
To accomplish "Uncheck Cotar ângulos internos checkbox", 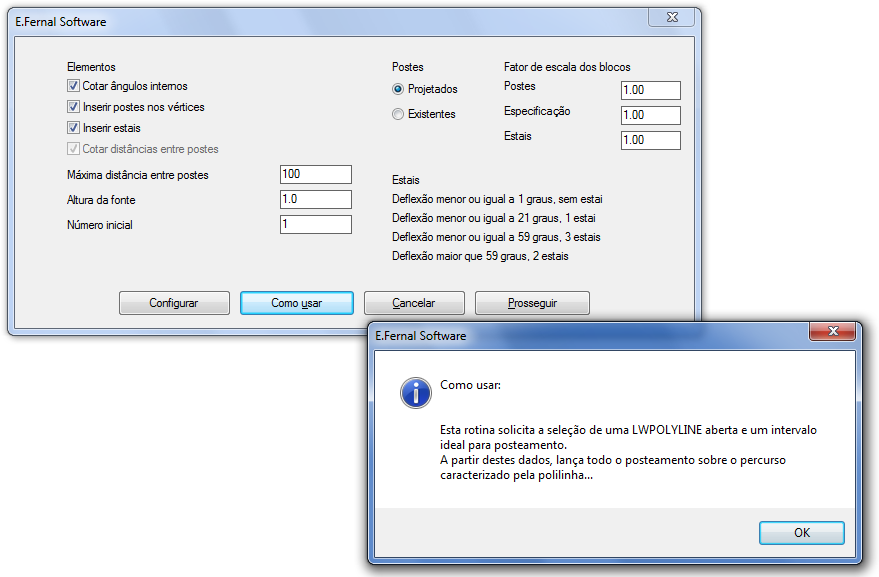I will (x=73, y=86).
